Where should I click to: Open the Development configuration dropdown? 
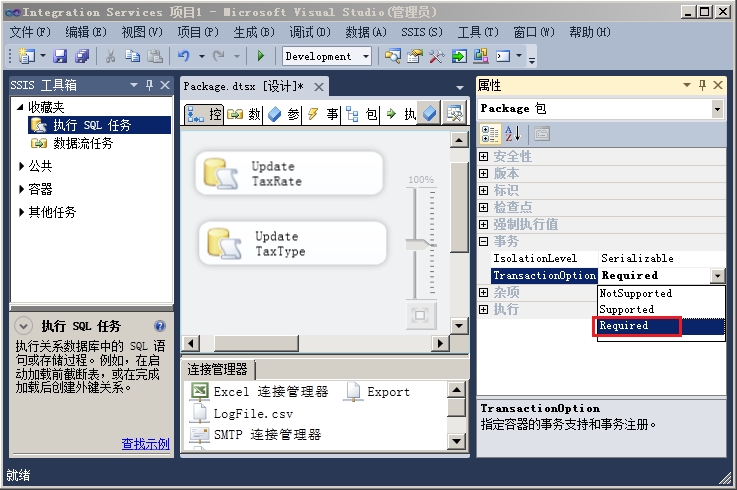tap(366, 56)
